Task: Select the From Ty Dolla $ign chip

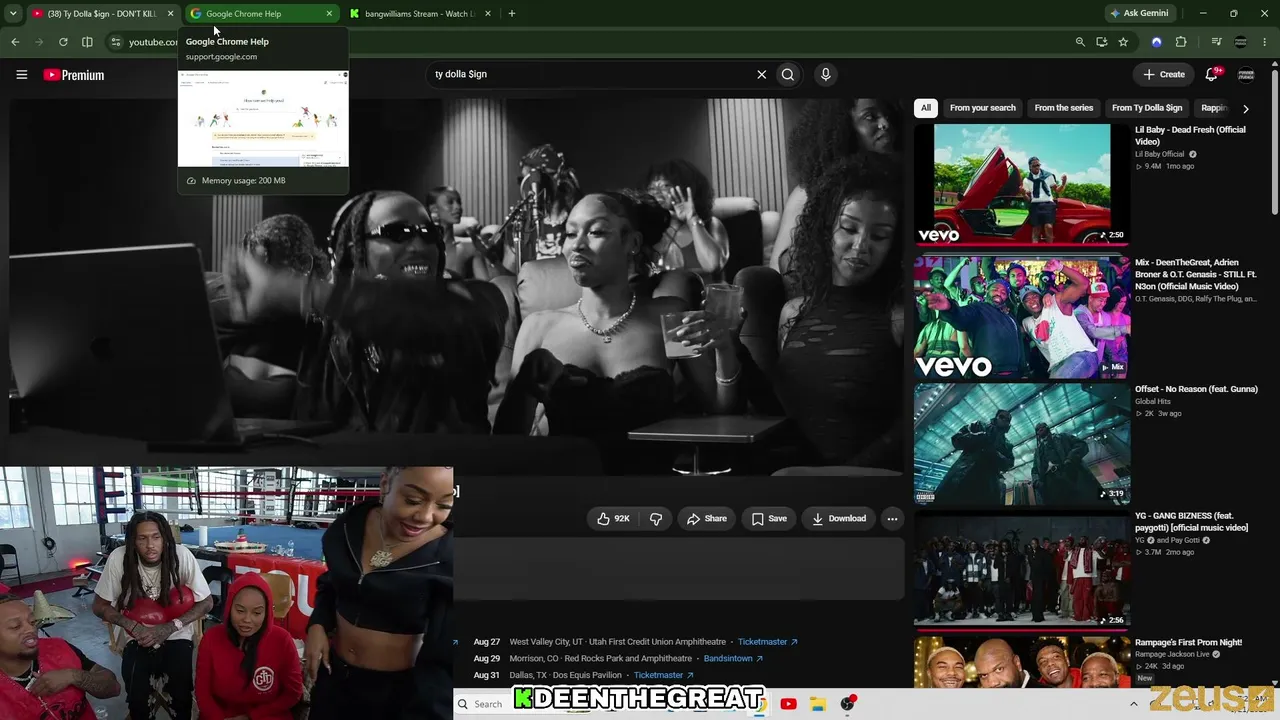Action: tap(1147, 108)
